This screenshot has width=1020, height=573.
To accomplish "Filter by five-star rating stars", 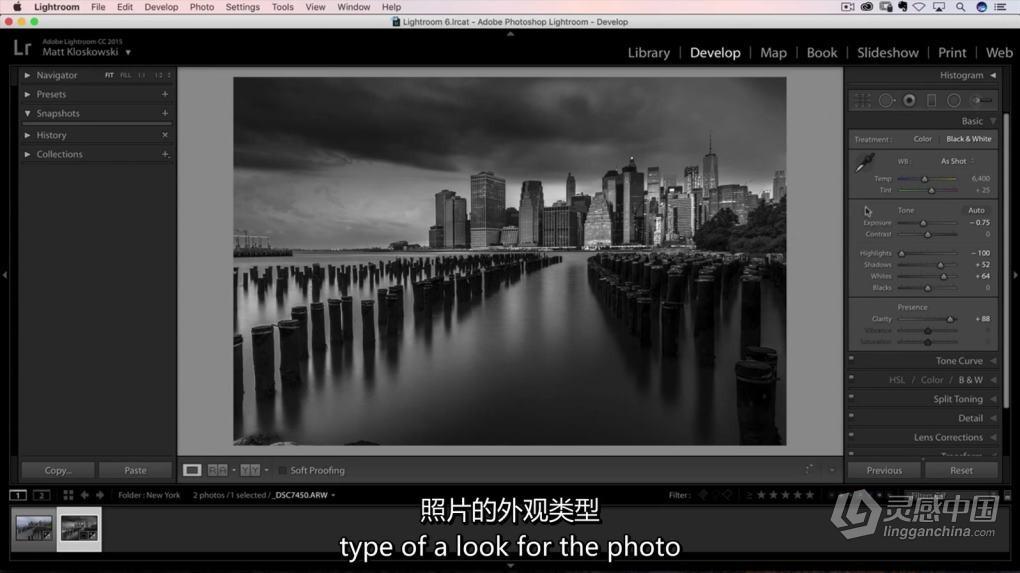I will [x=785, y=495].
